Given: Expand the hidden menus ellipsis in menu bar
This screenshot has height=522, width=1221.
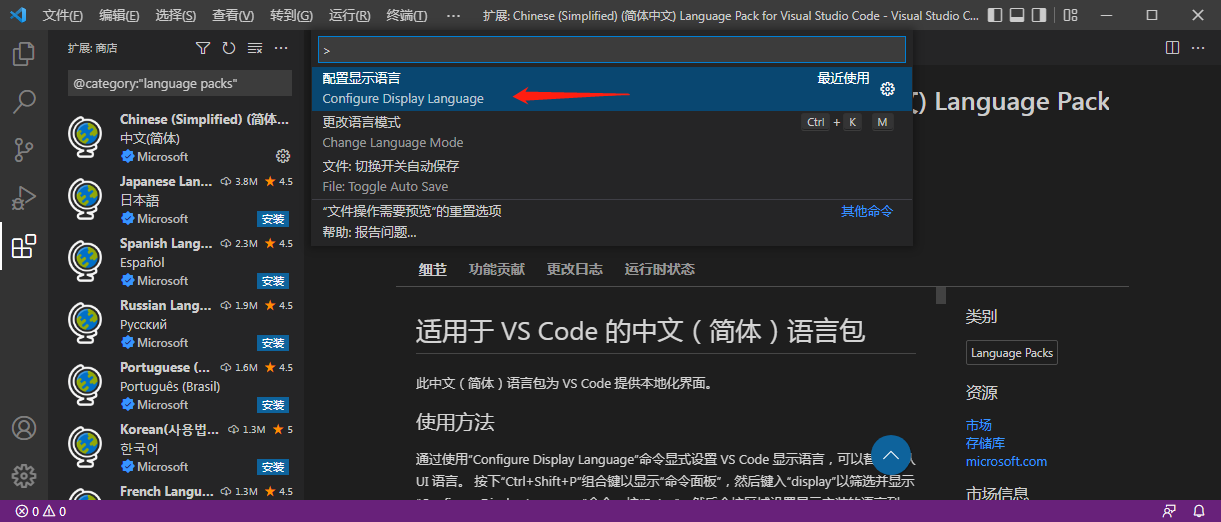Looking at the screenshot, I should tap(454, 16).
